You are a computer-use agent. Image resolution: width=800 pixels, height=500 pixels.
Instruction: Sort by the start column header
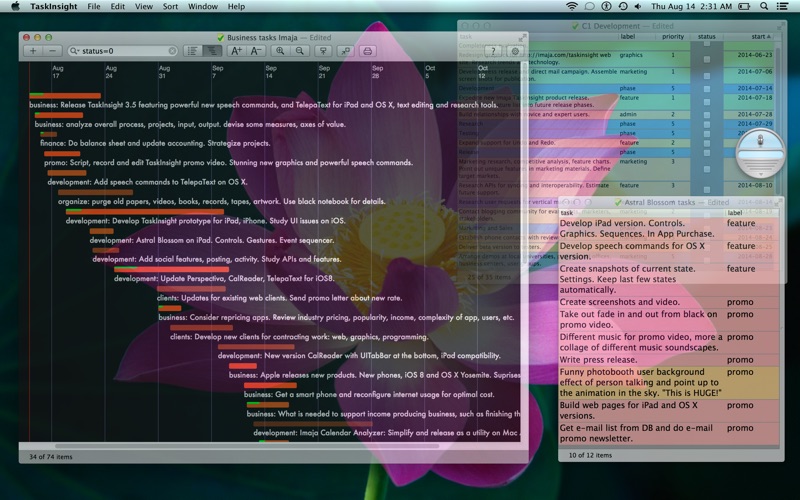(x=760, y=36)
